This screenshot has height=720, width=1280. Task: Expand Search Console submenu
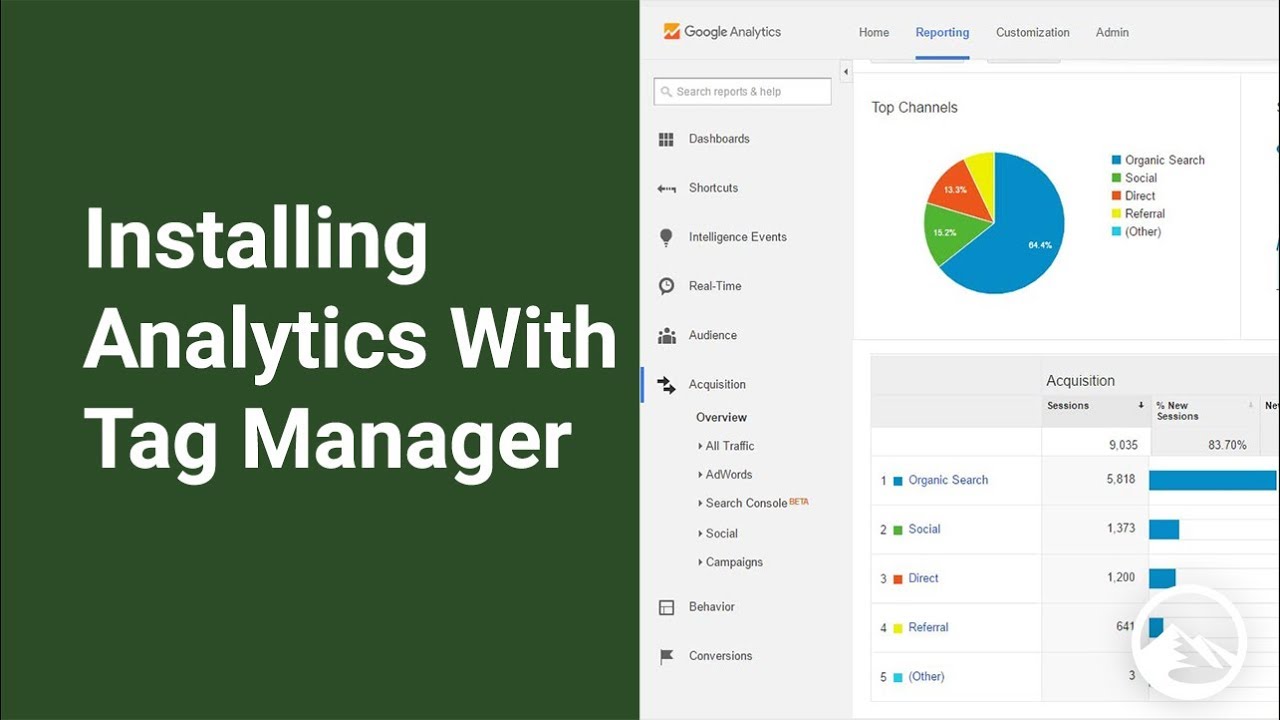(x=753, y=503)
